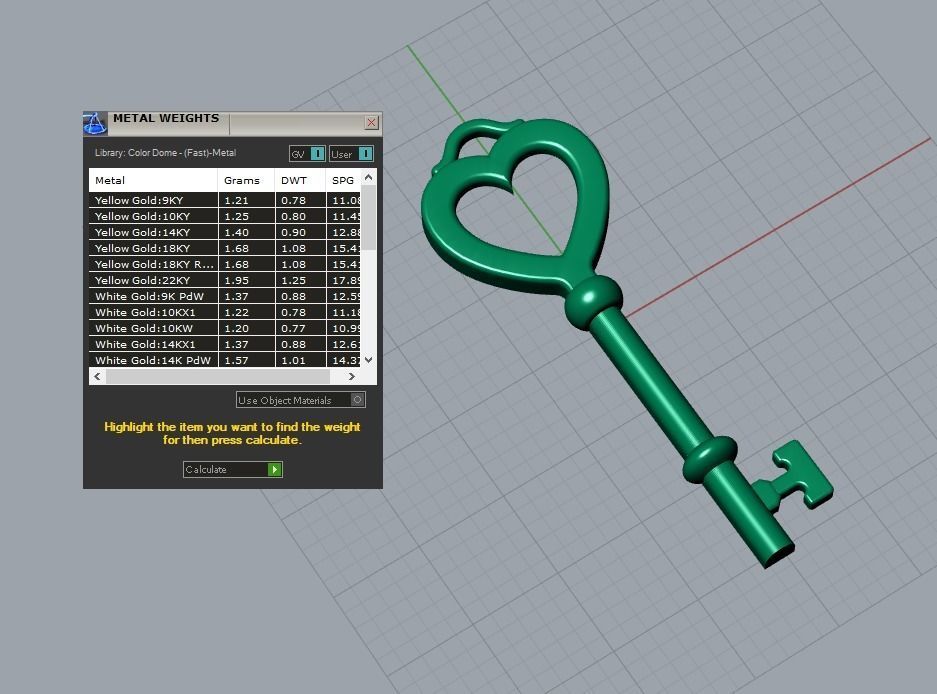This screenshot has width=937, height=694.
Task: Select the White Gold:10KW row
Action: (x=225, y=328)
